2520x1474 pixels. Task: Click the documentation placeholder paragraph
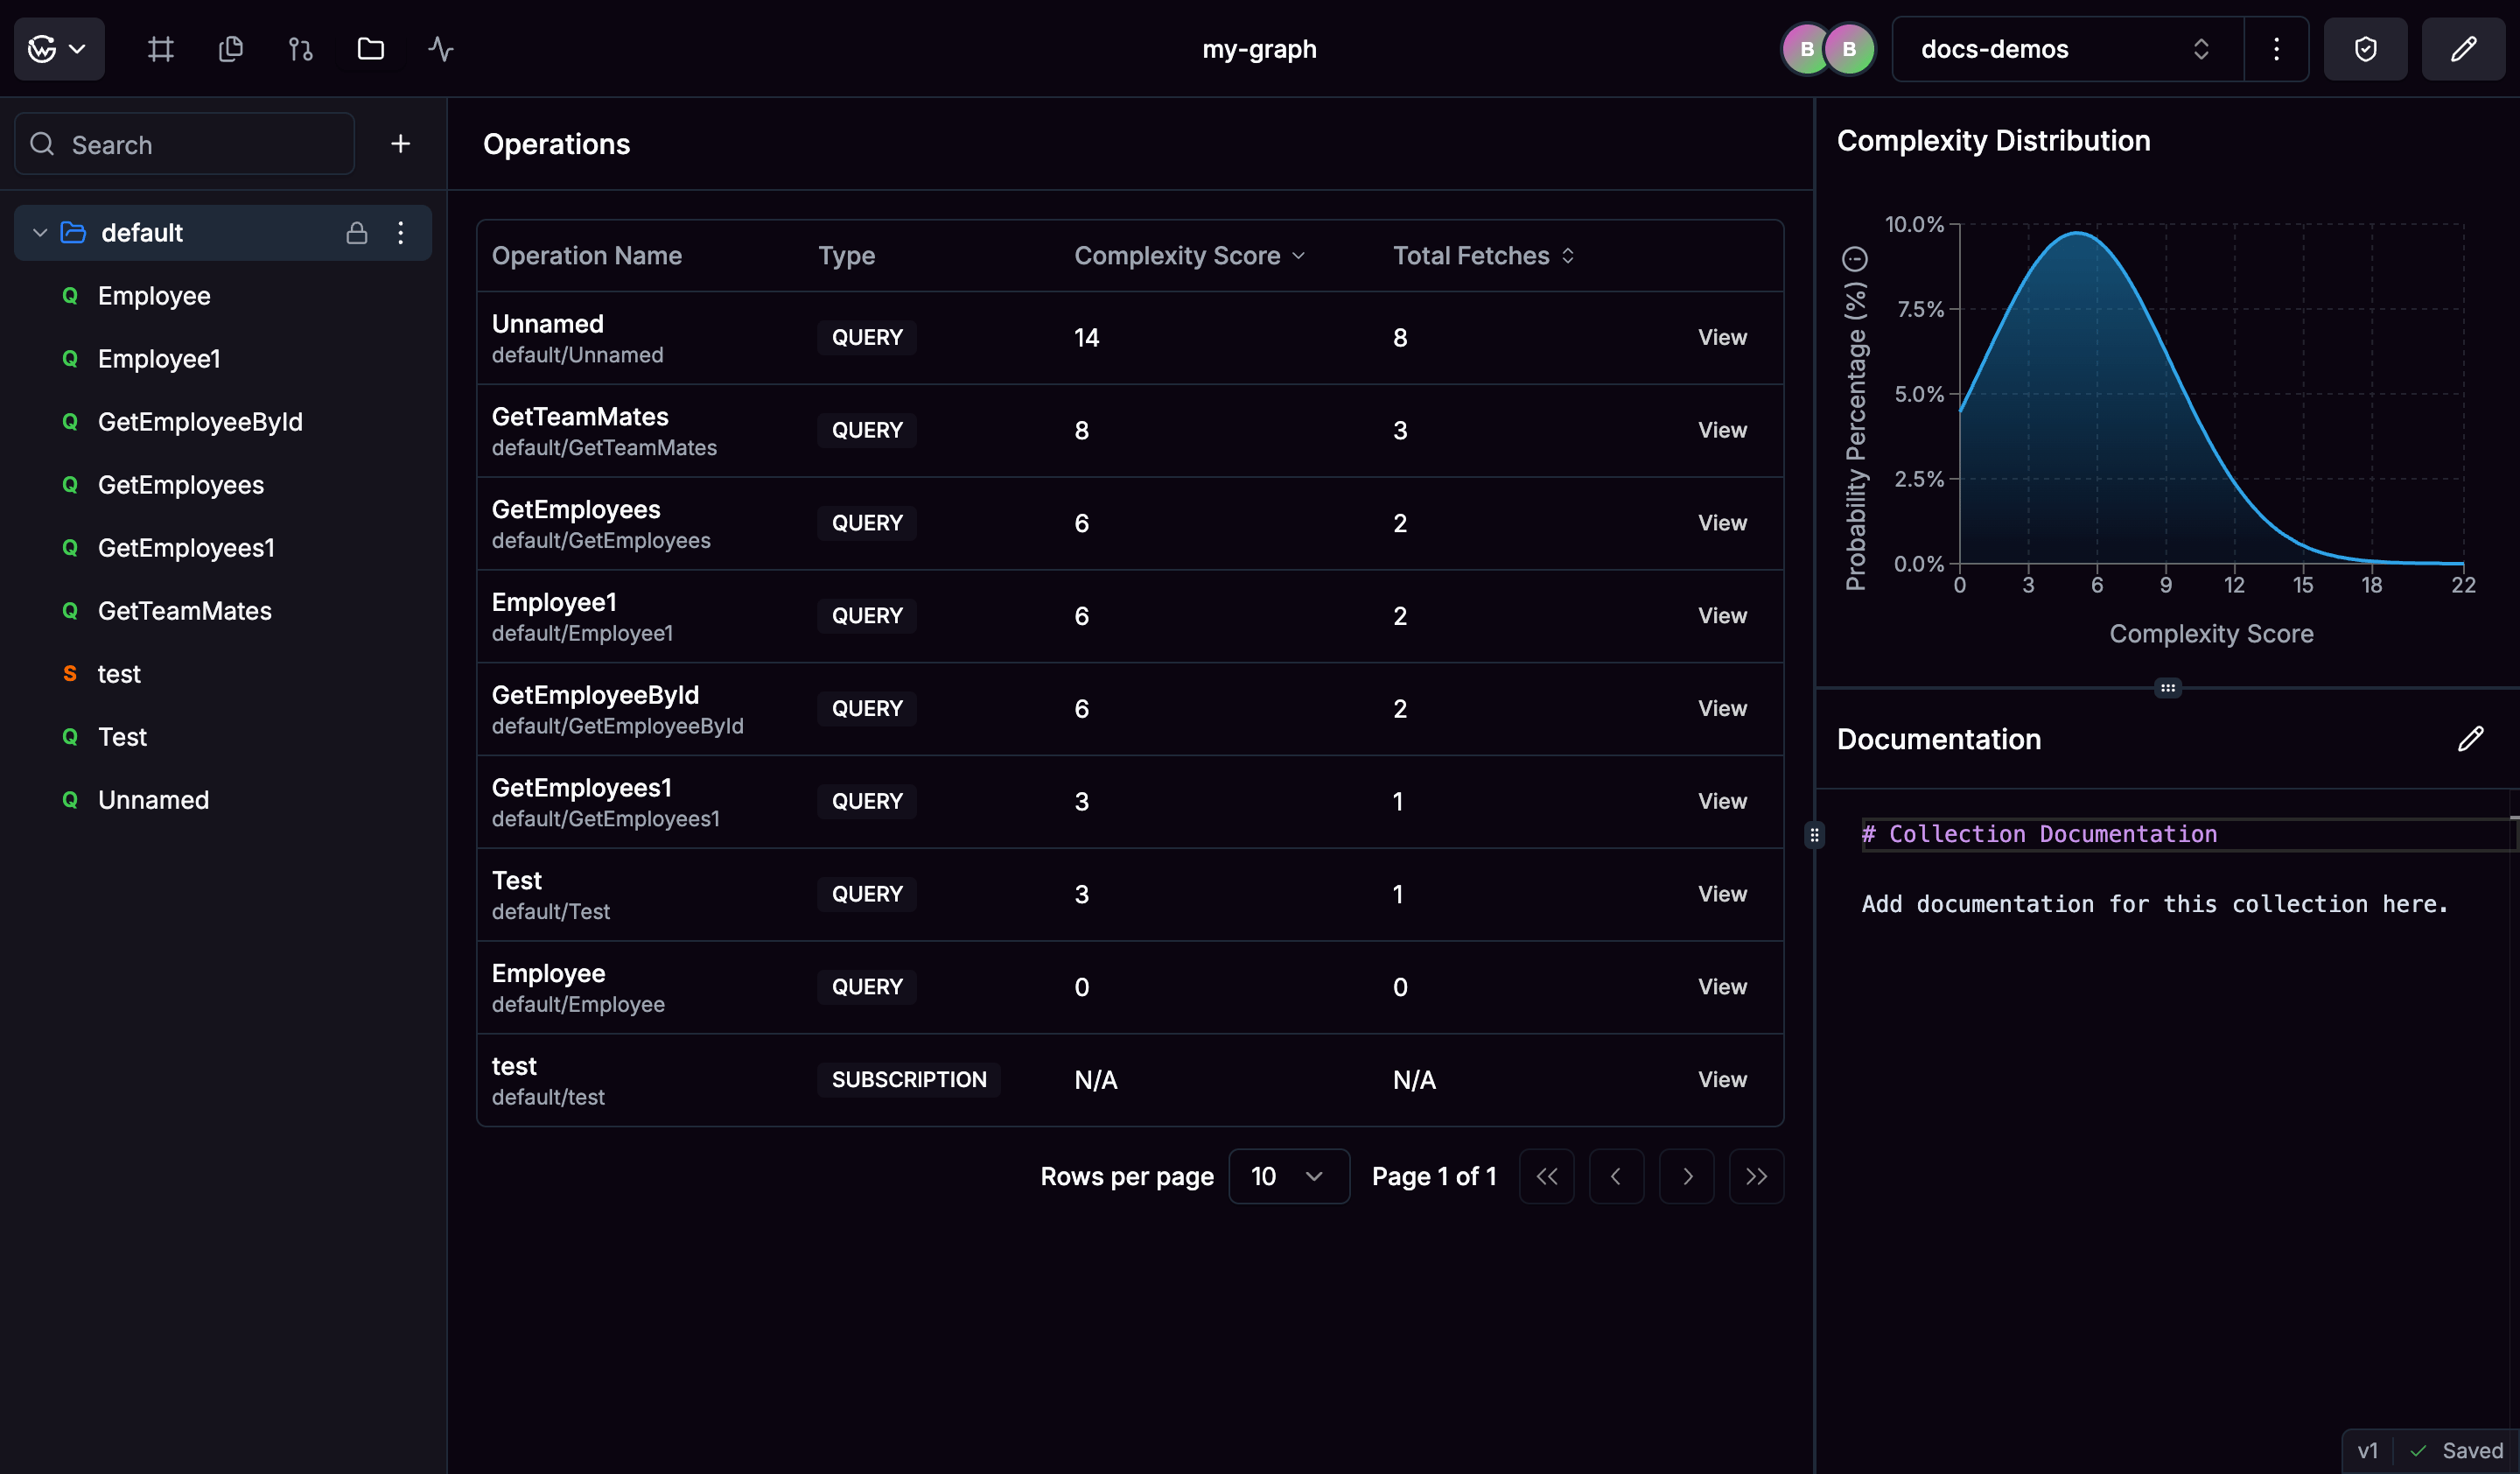2154,904
